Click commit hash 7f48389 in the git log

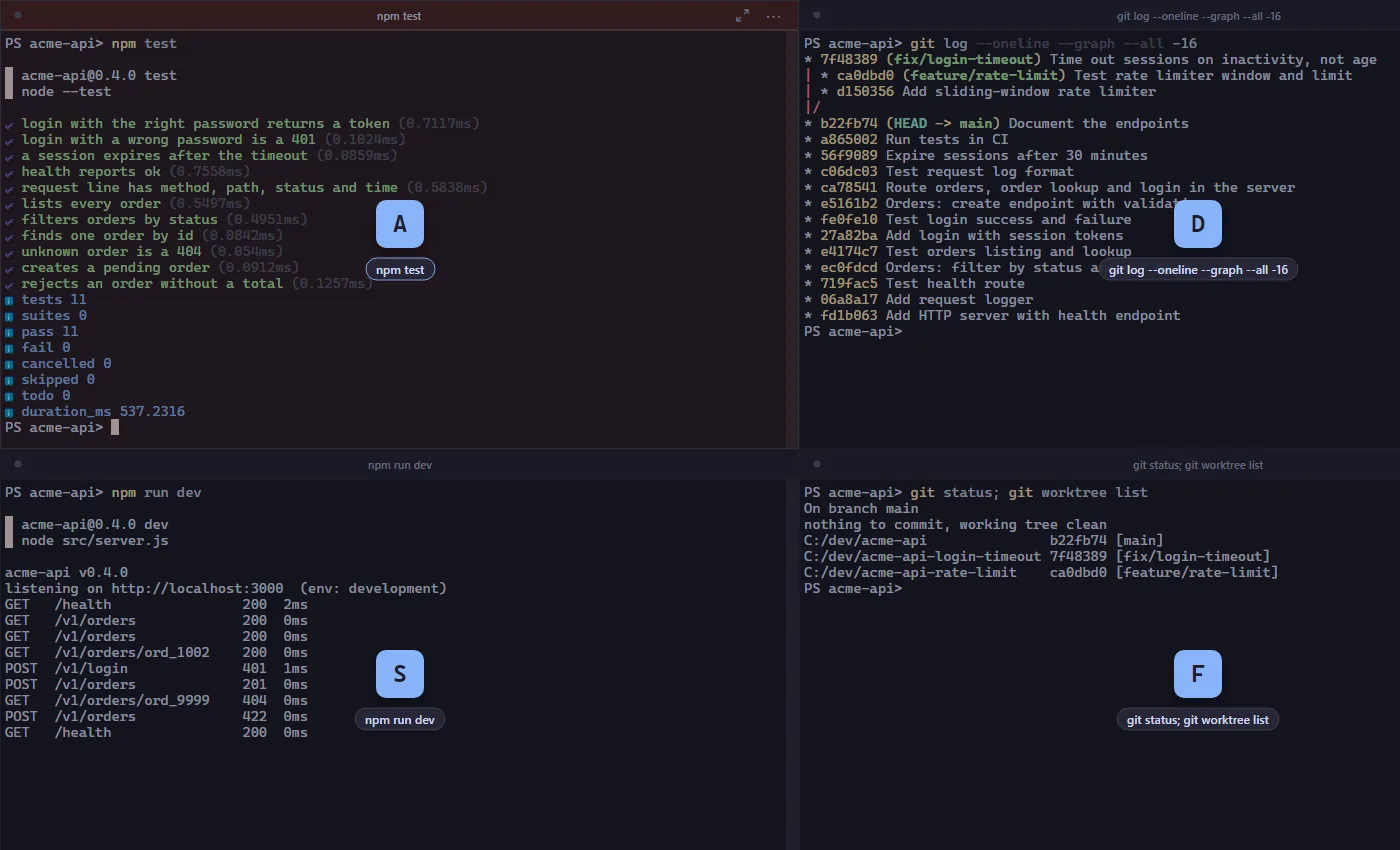(849, 60)
